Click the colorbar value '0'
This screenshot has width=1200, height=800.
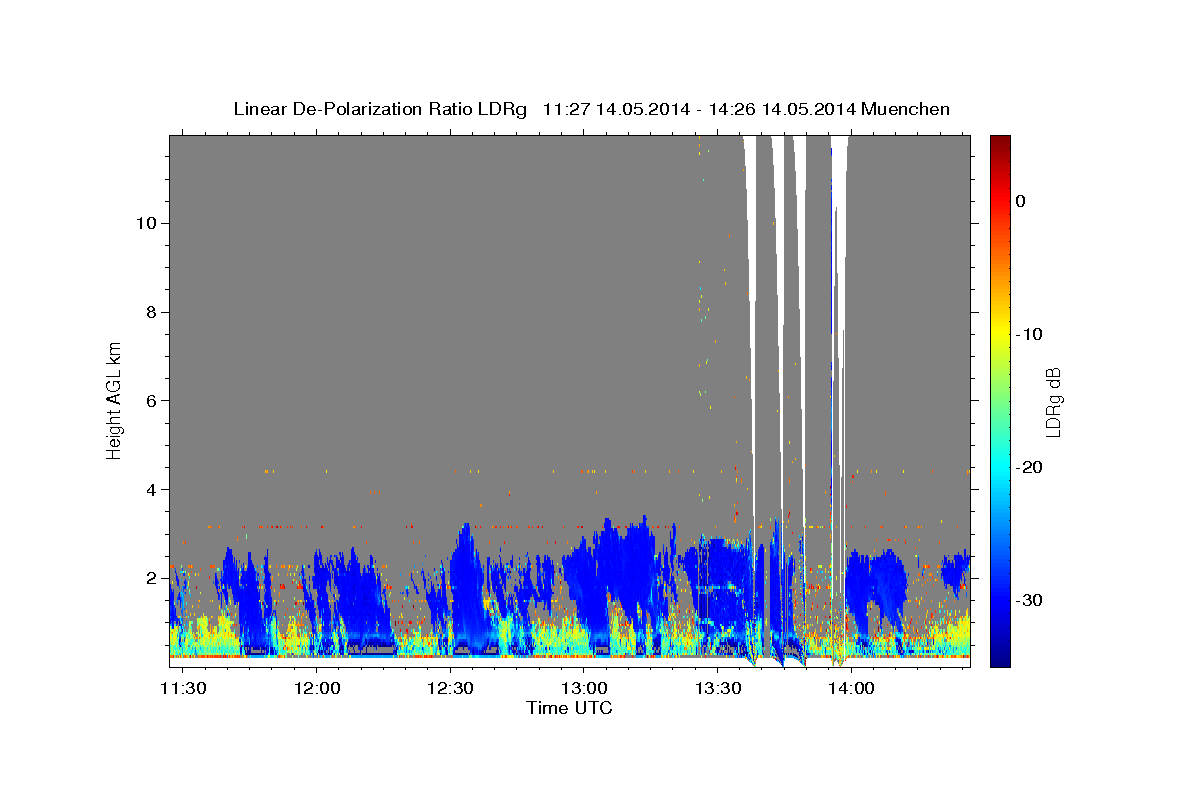click(x=1021, y=201)
